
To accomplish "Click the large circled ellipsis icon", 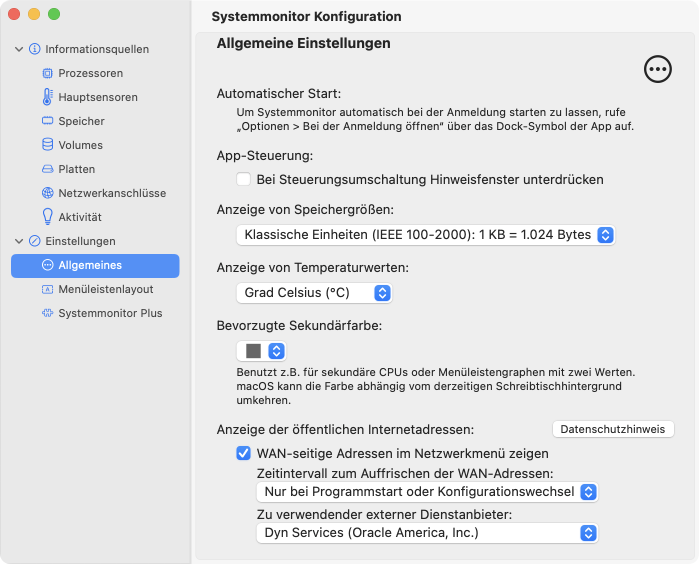I will tap(658, 69).
